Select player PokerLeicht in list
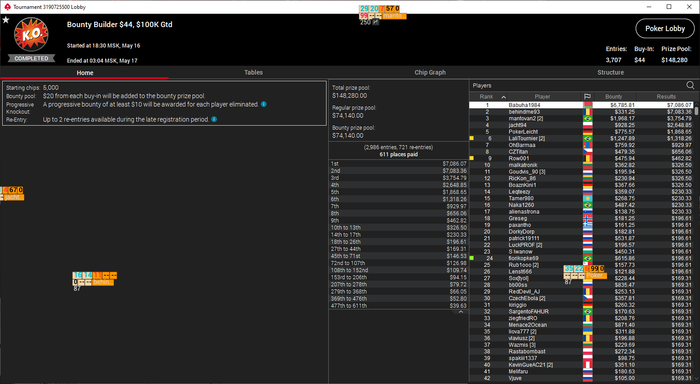This screenshot has height=384, width=700. [581, 132]
